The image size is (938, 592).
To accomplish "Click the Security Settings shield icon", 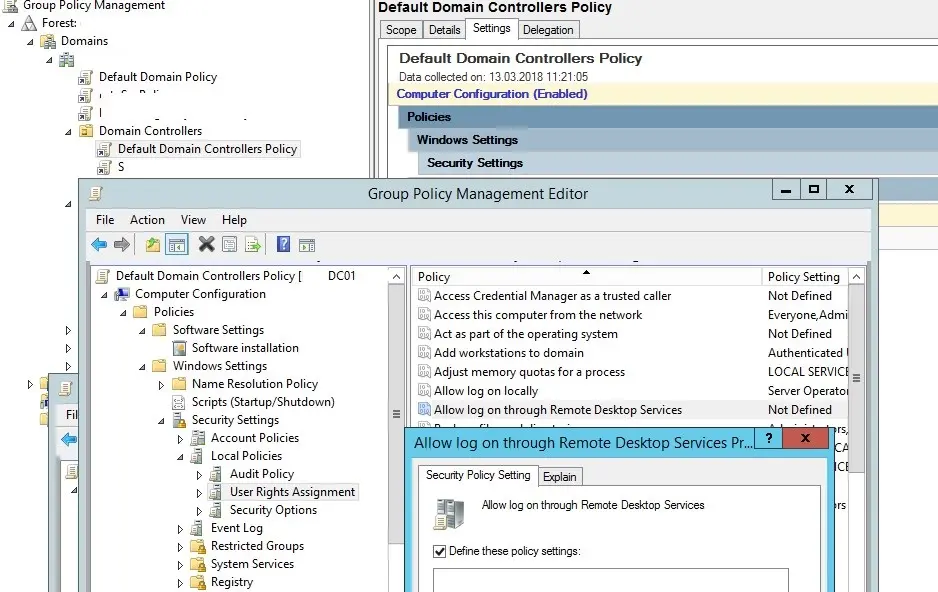I will pyautogui.click(x=179, y=420).
